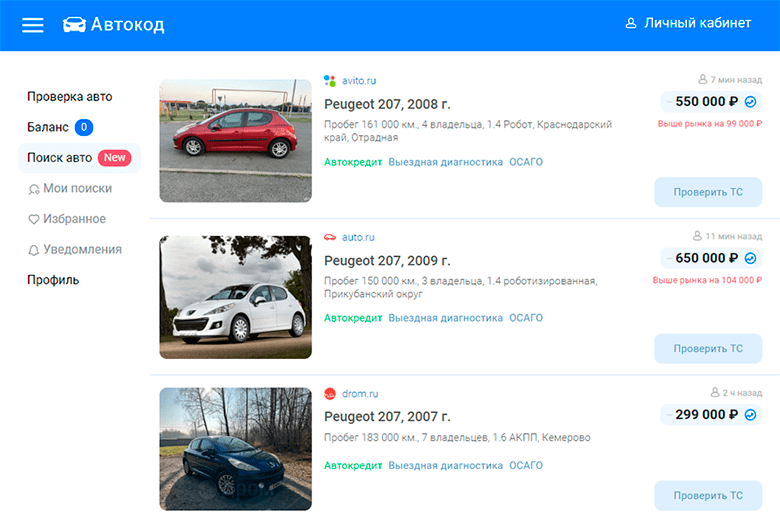Open Баланс menu item

point(48,127)
